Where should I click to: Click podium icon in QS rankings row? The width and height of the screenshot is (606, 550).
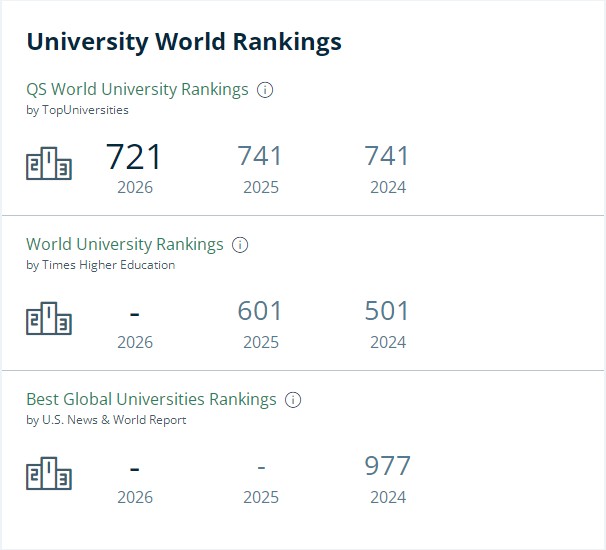coord(49,163)
